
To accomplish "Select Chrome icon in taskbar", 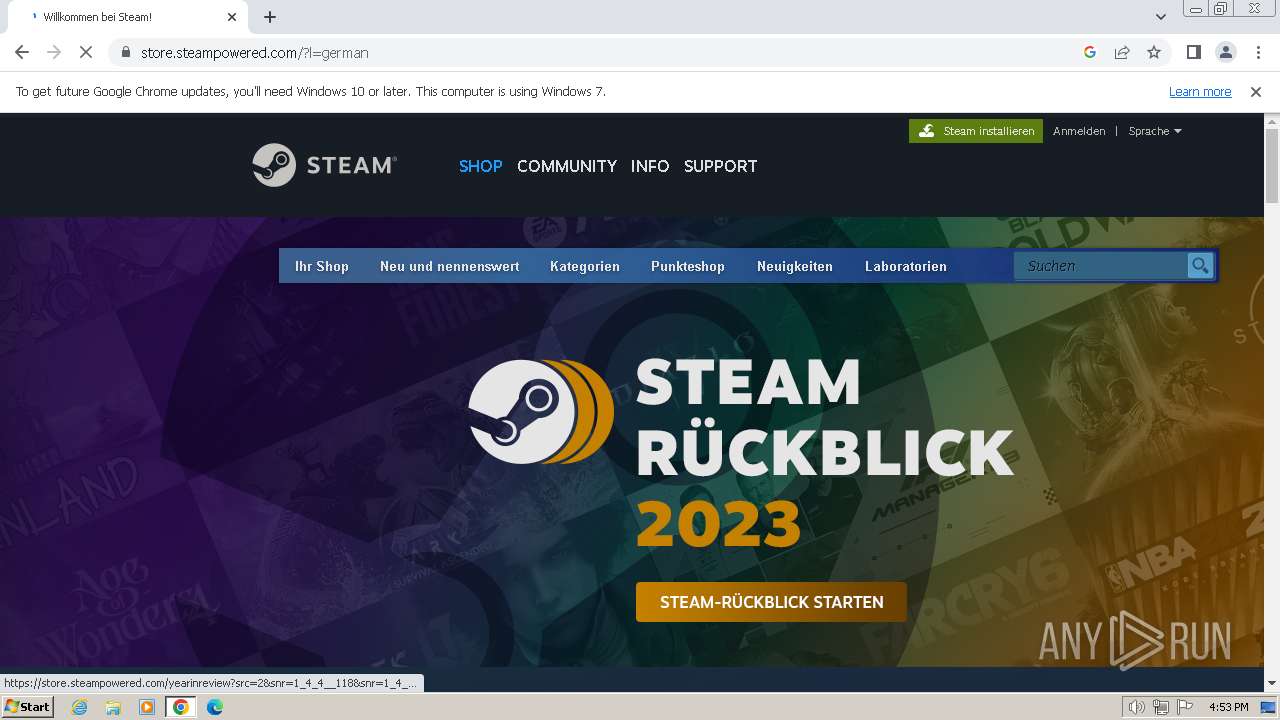I will [181, 707].
